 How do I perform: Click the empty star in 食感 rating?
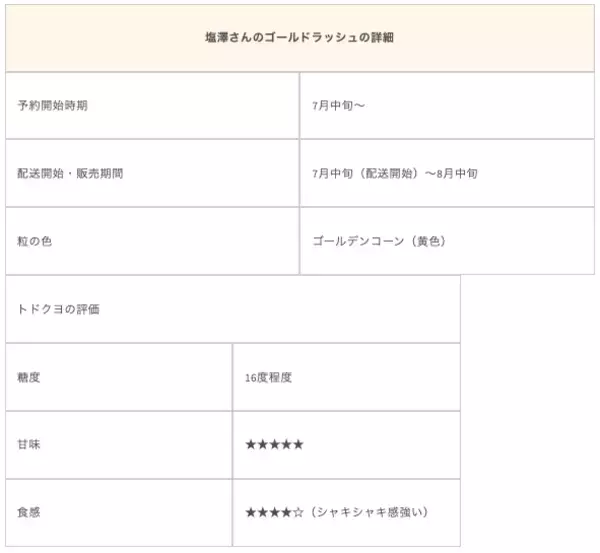coord(298,512)
